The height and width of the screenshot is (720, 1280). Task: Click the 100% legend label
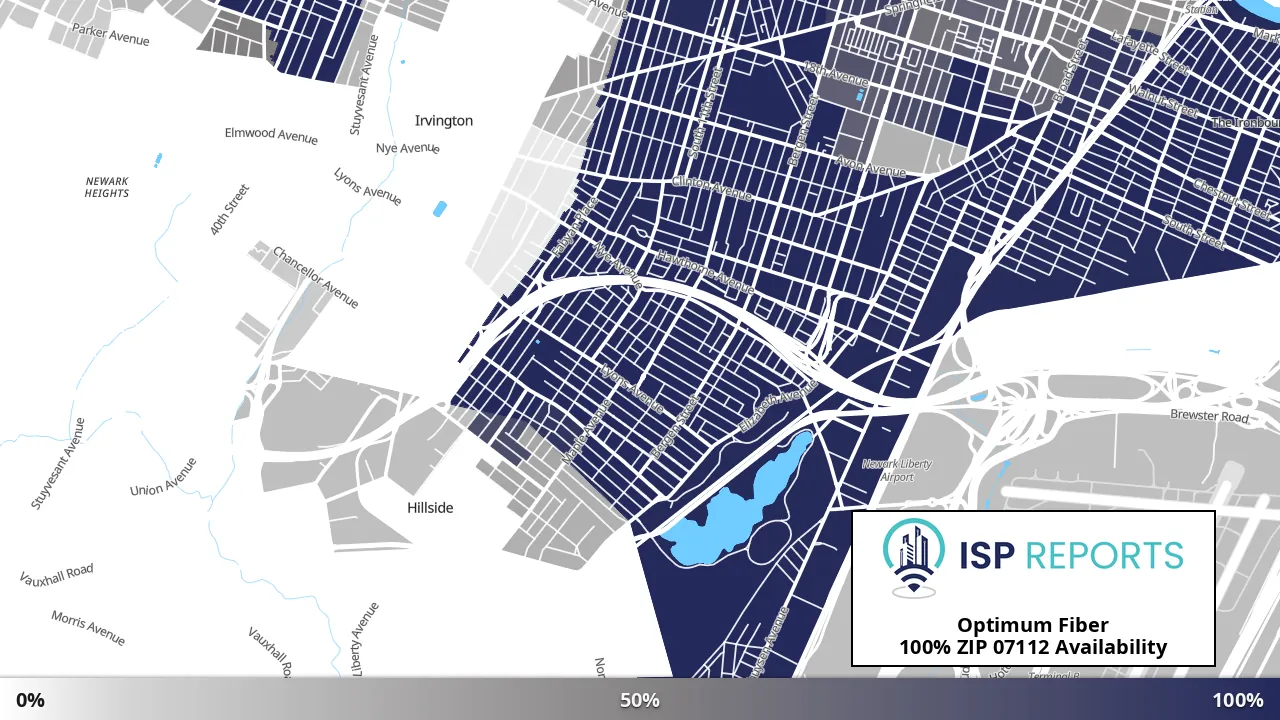[1238, 700]
